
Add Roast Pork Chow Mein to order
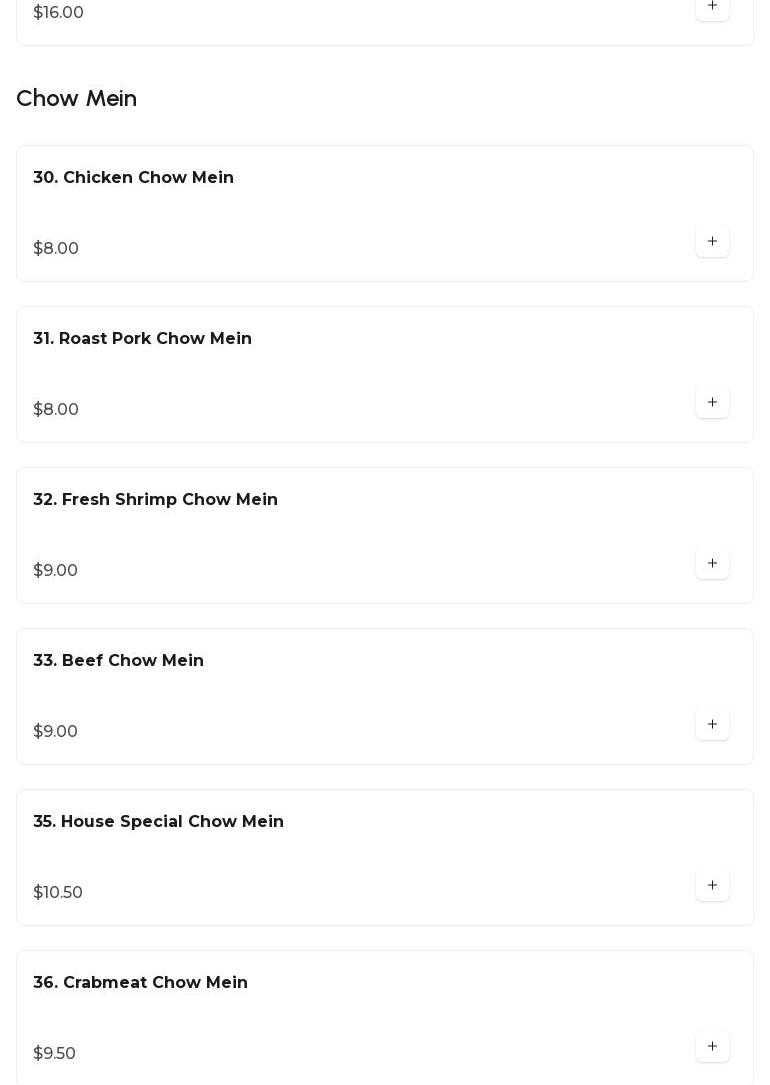712,402
